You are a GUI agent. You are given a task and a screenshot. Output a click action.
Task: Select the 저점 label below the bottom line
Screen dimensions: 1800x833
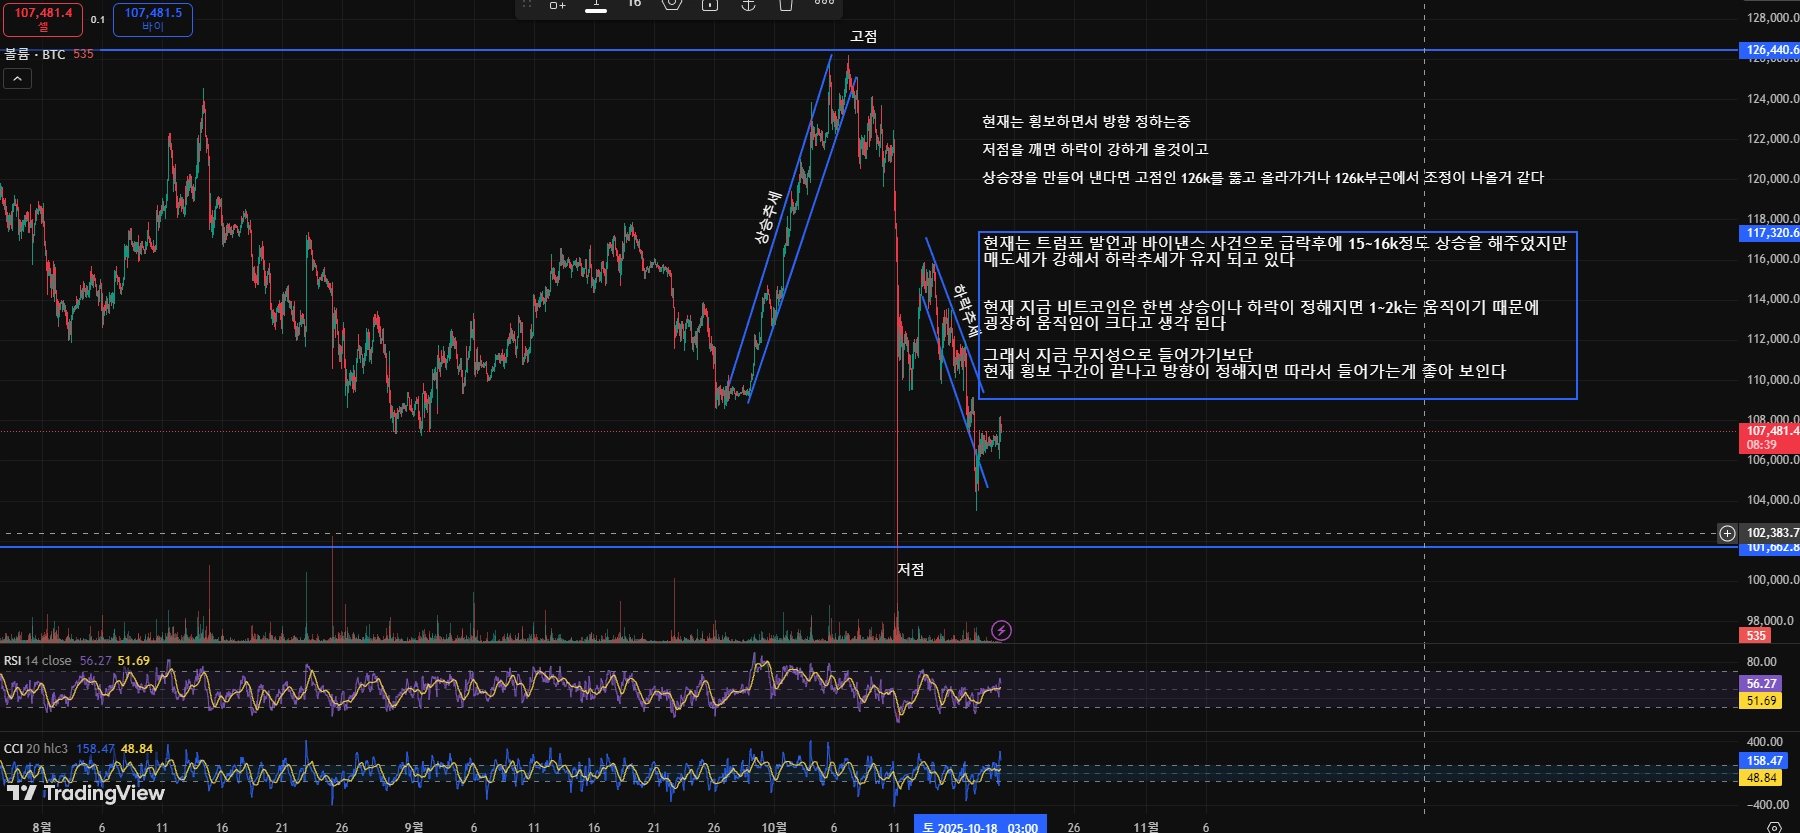910,570
